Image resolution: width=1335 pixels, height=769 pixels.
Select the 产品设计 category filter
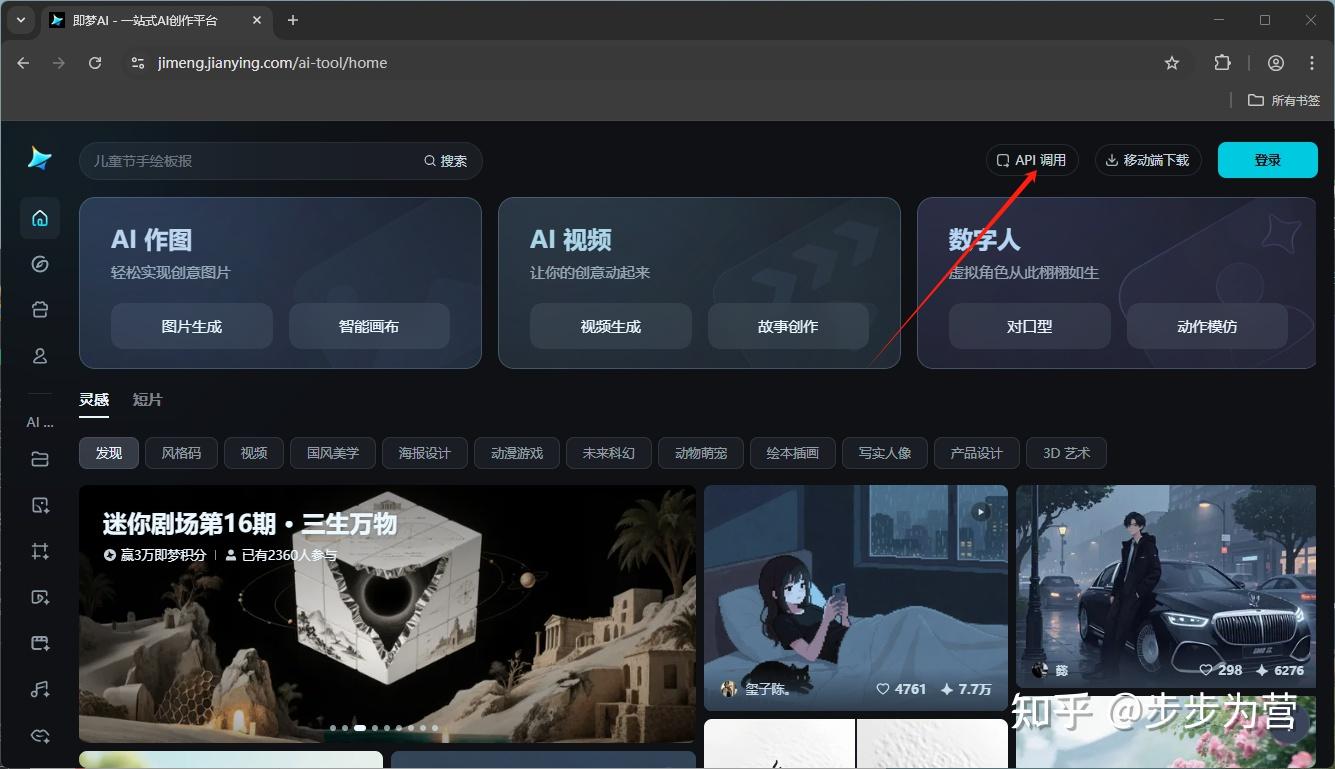[977, 453]
